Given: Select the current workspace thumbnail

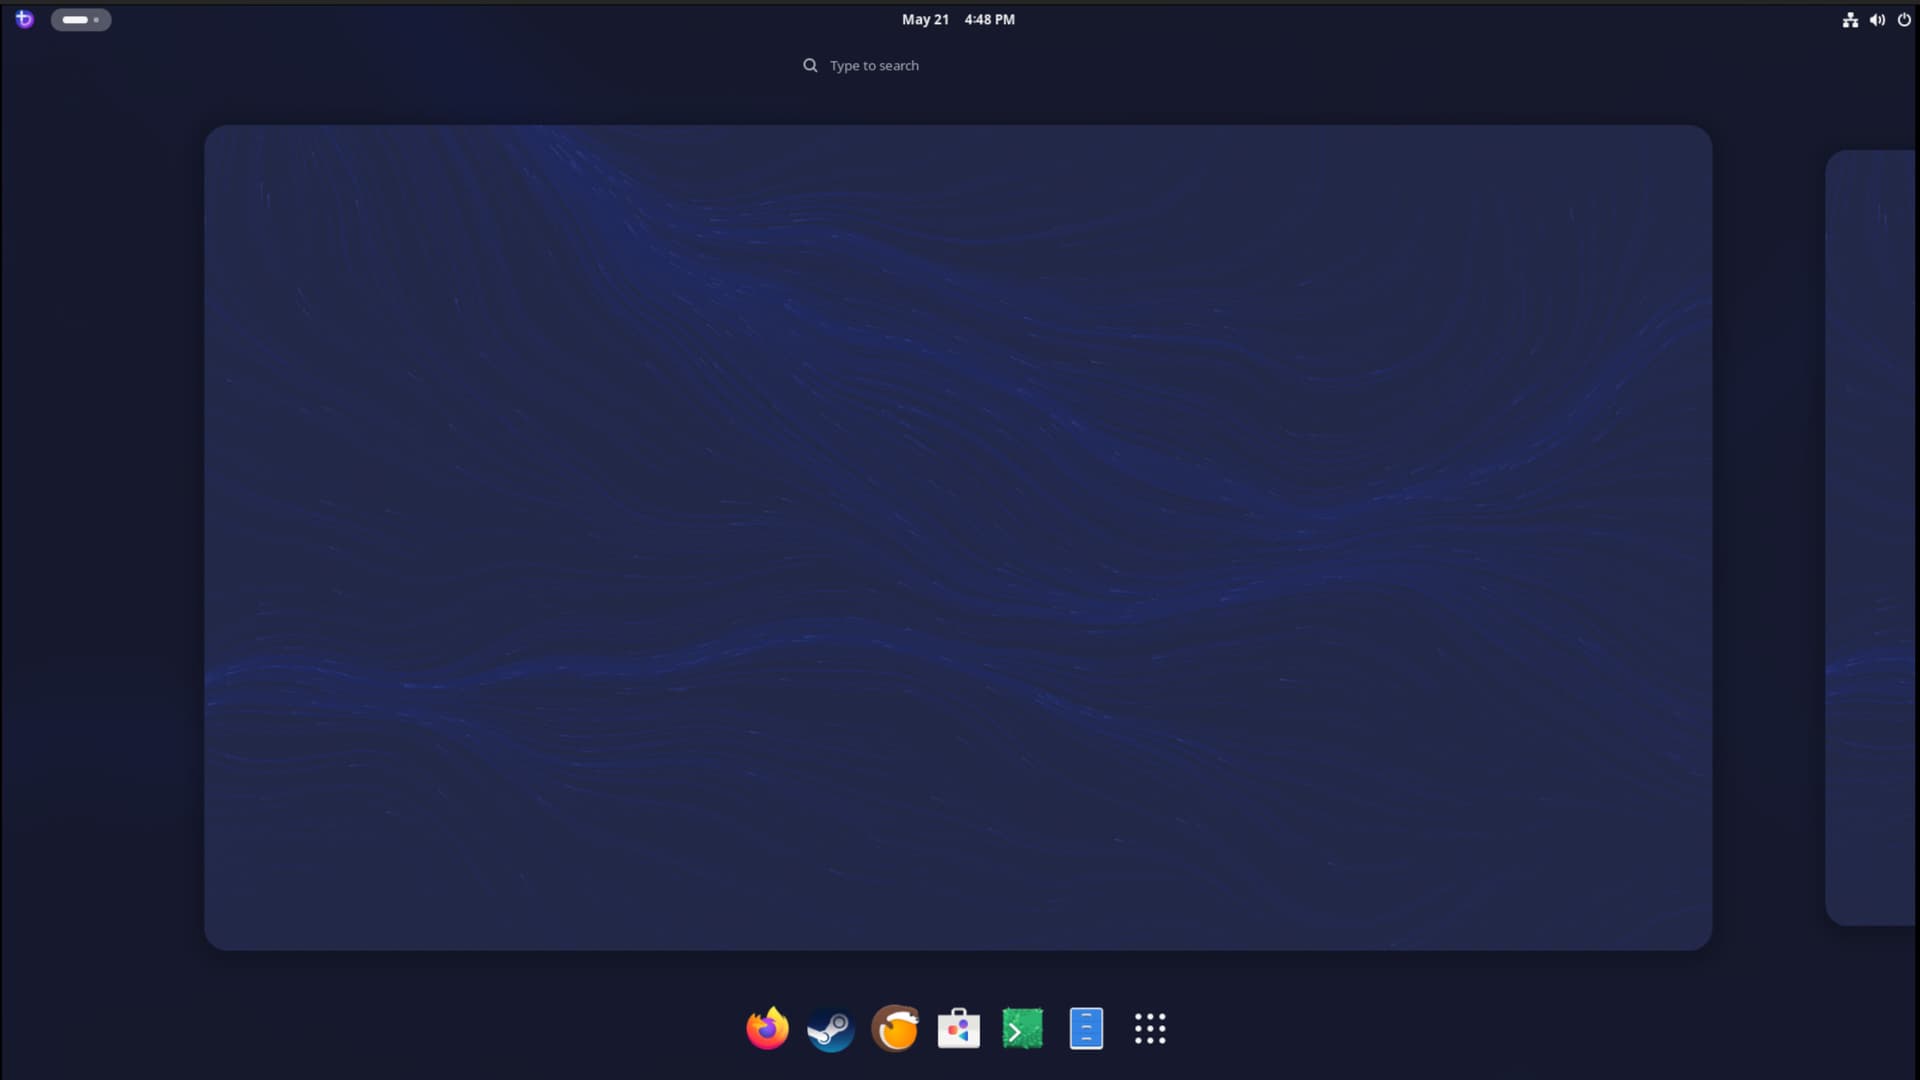Looking at the screenshot, I should 958,538.
